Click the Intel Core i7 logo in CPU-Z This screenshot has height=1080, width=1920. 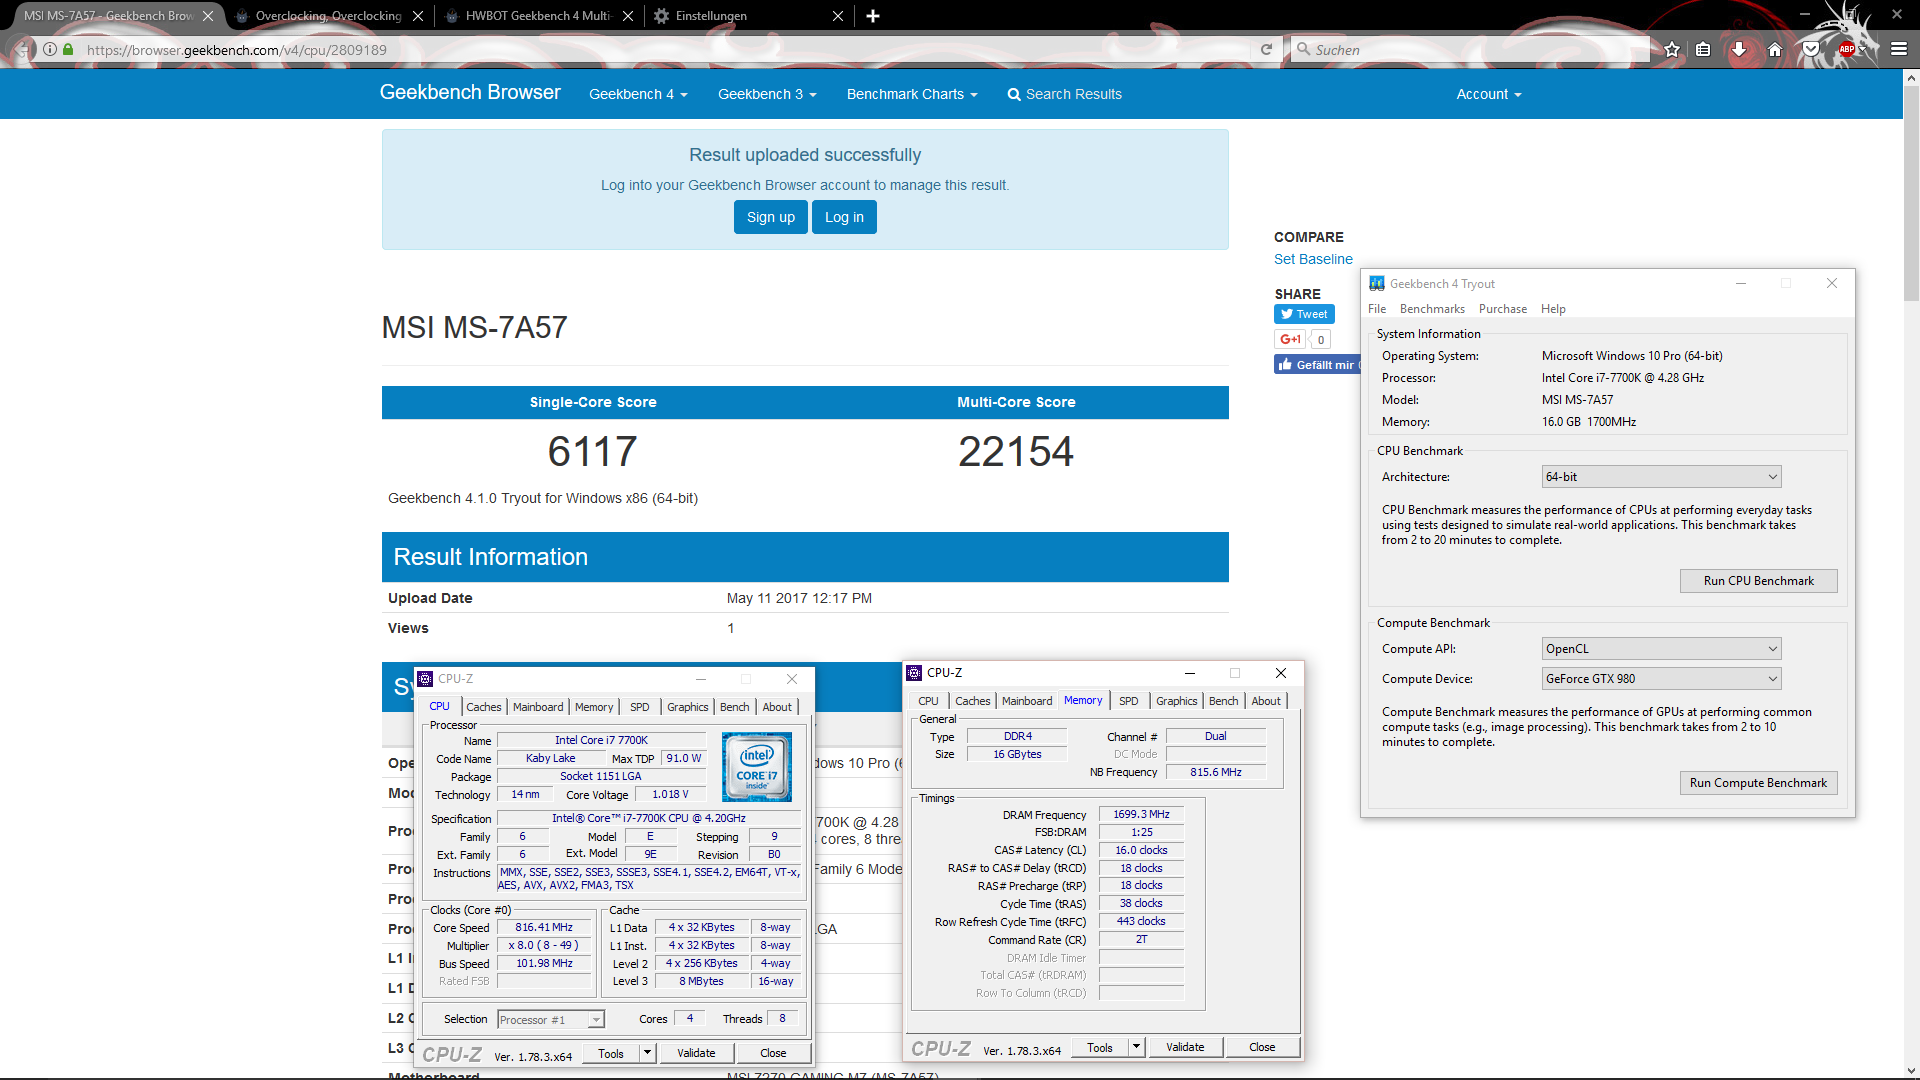pyautogui.click(x=757, y=767)
